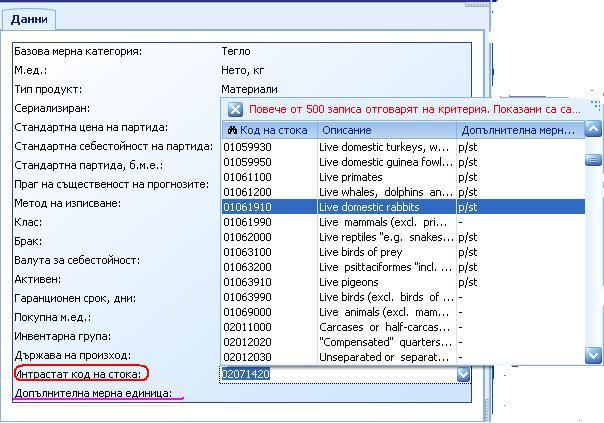Click the Активен label

[x=37, y=279]
